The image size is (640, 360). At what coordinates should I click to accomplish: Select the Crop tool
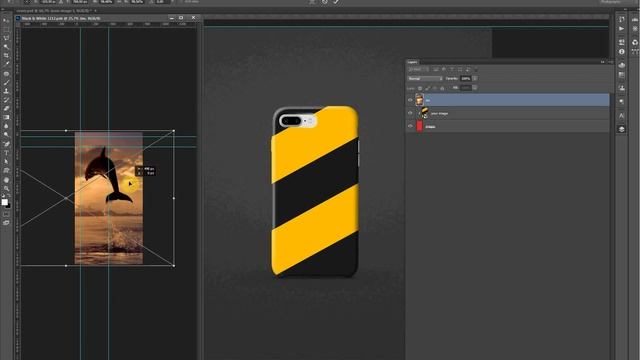6,56
